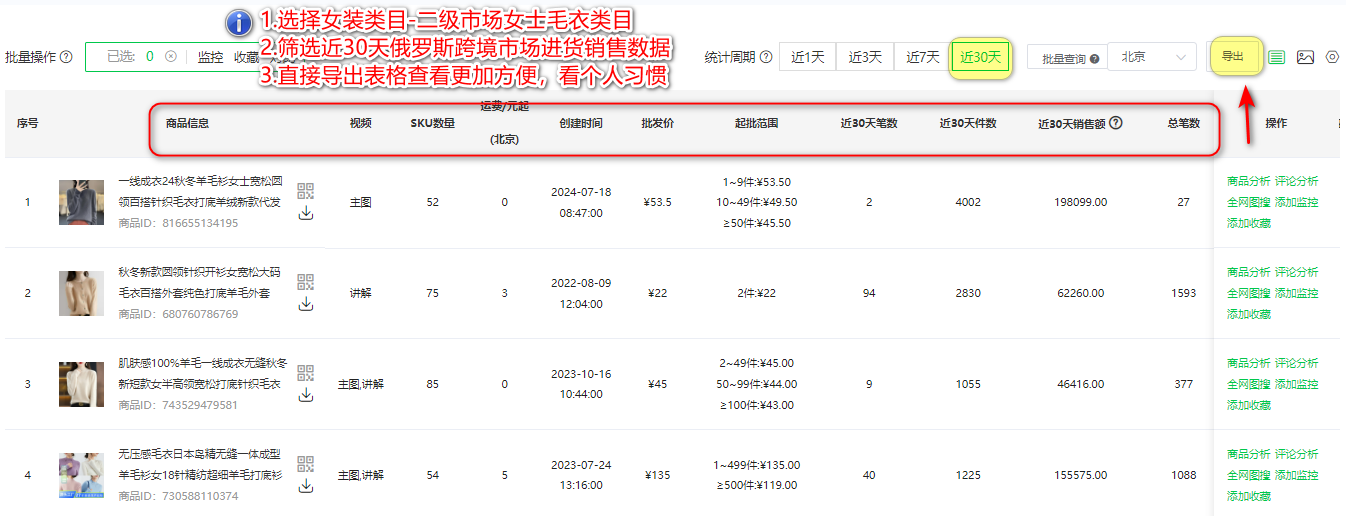Image resolution: width=1346 pixels, height=516 pixels.
Task: Click QR code icon for product 3
Action: click(306, 373)
